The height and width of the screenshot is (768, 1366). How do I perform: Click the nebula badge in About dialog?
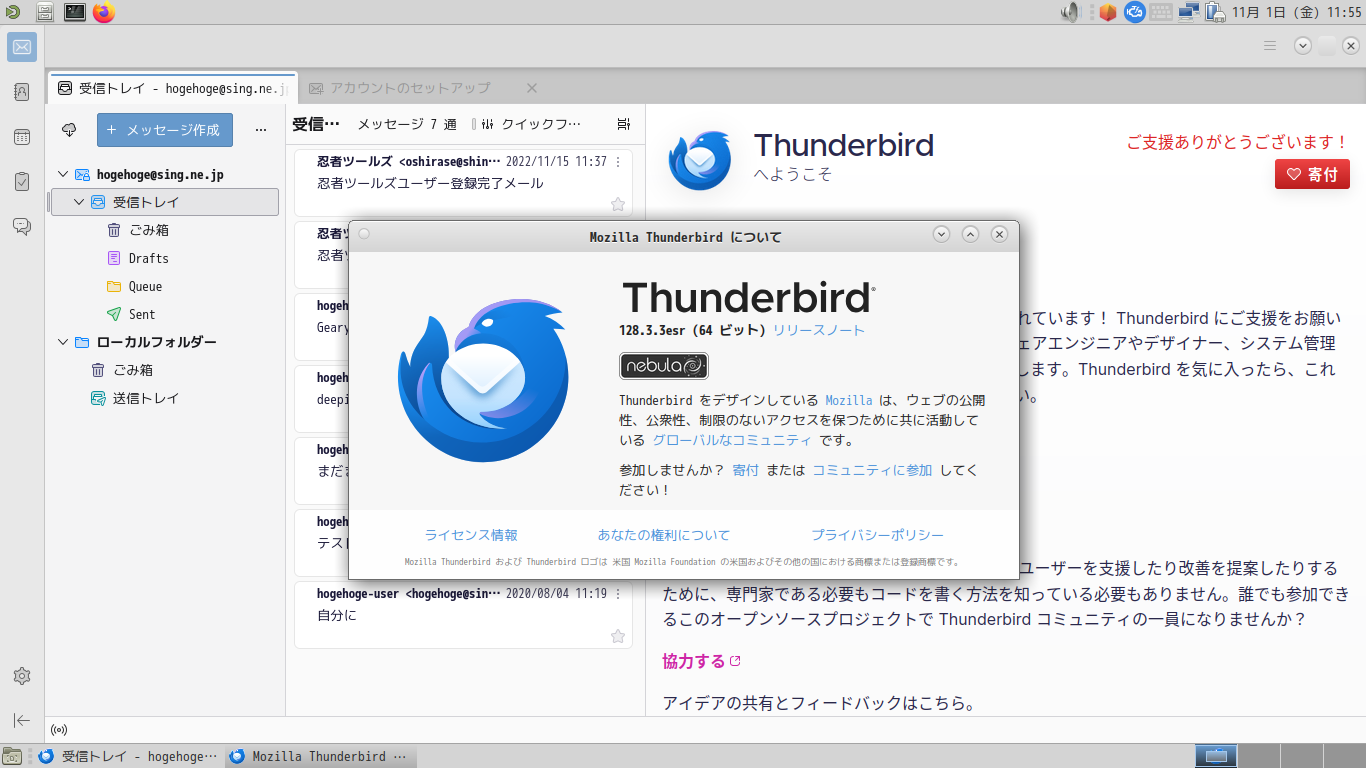click(x=664, y=366)
